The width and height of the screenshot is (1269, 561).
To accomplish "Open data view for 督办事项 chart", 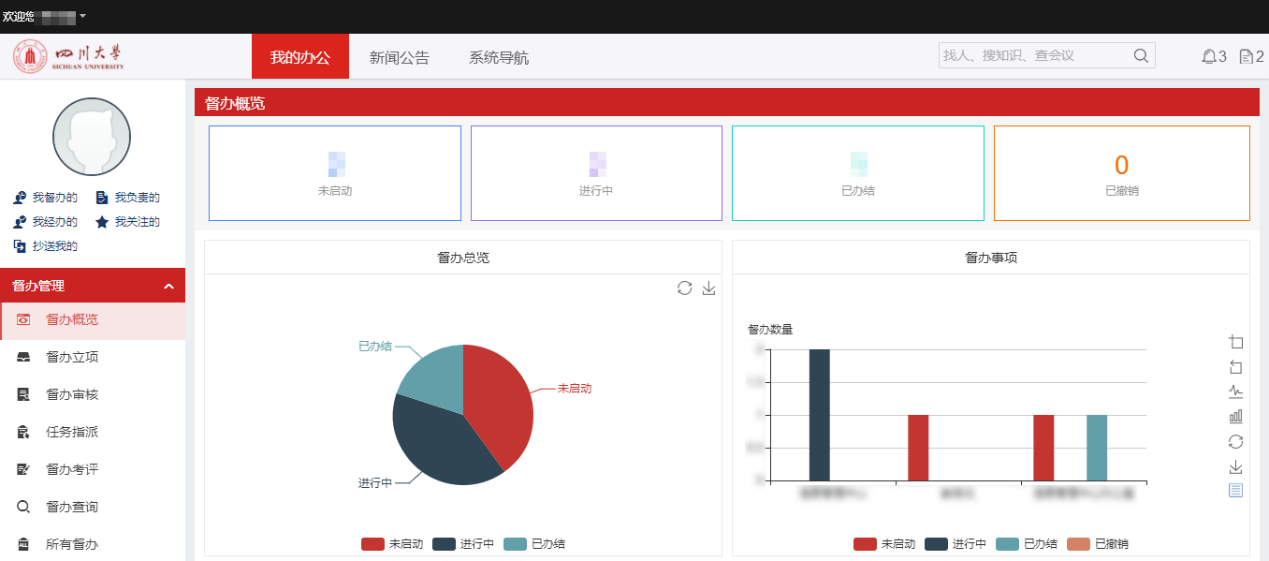I will pos(1236,490).
